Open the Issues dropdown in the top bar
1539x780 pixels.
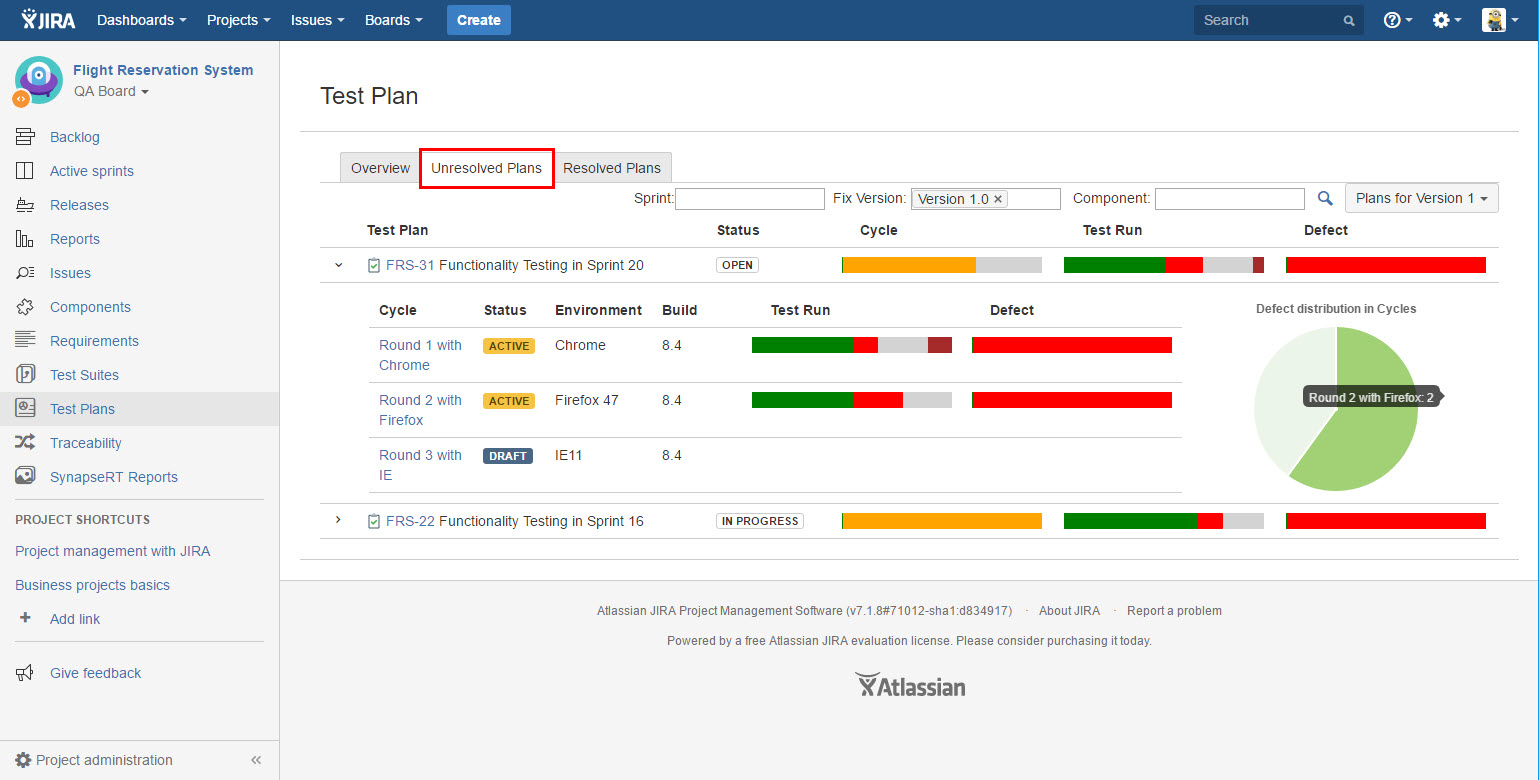click(318, 20)
